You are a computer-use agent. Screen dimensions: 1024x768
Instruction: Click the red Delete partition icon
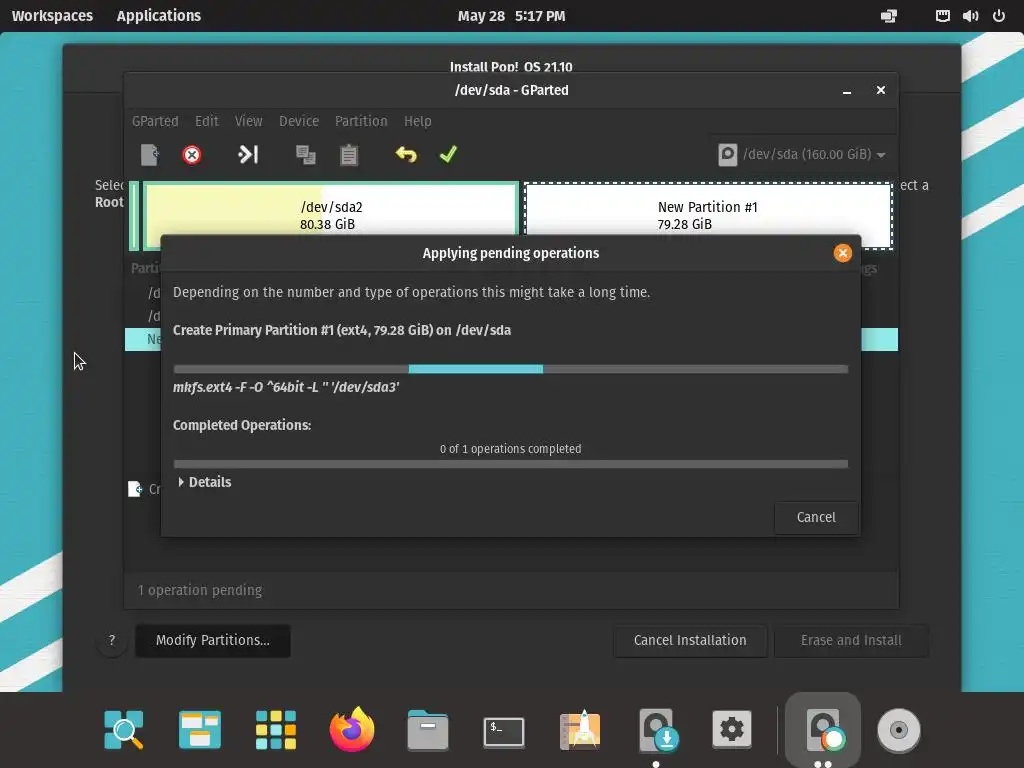click(191, 155)
